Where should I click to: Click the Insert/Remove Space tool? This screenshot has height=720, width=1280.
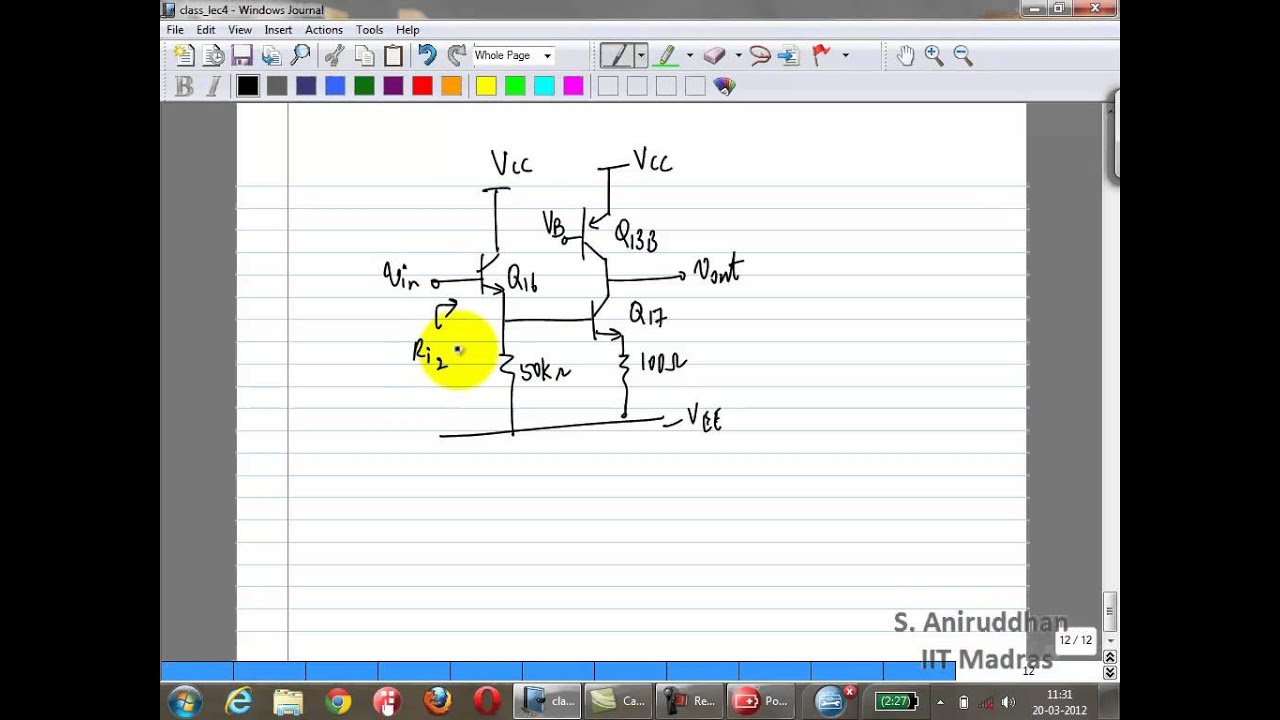(x=789, y=56)
